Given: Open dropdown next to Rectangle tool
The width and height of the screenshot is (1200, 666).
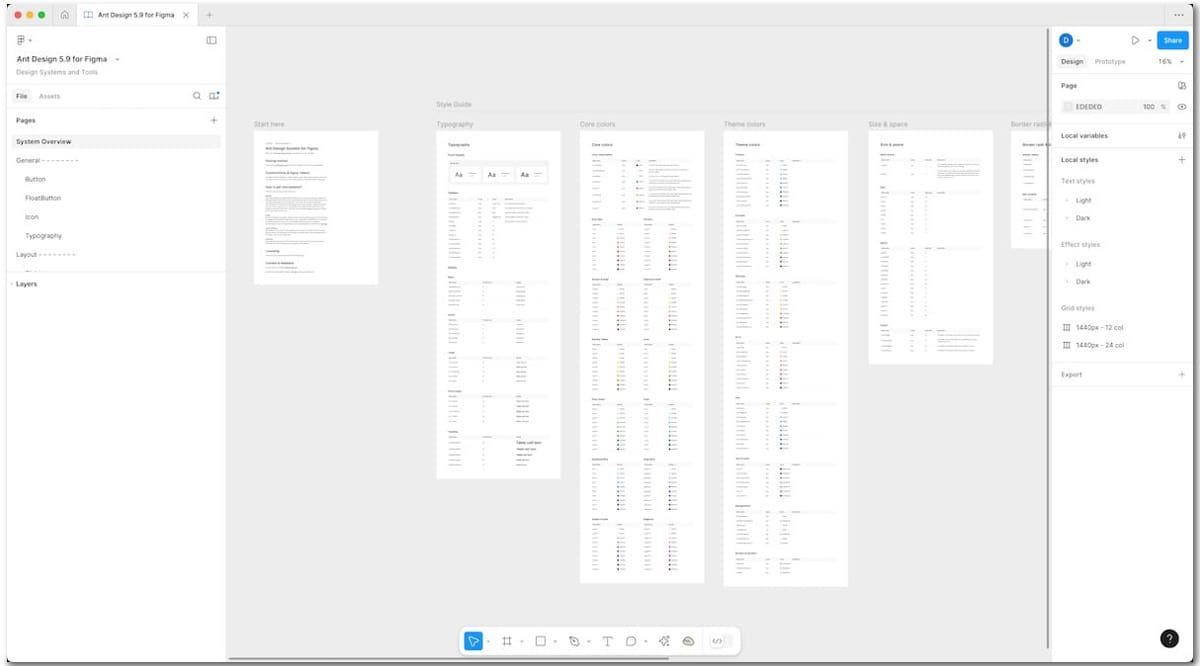Looking at the screenshot, I should (x=555, y=641).
